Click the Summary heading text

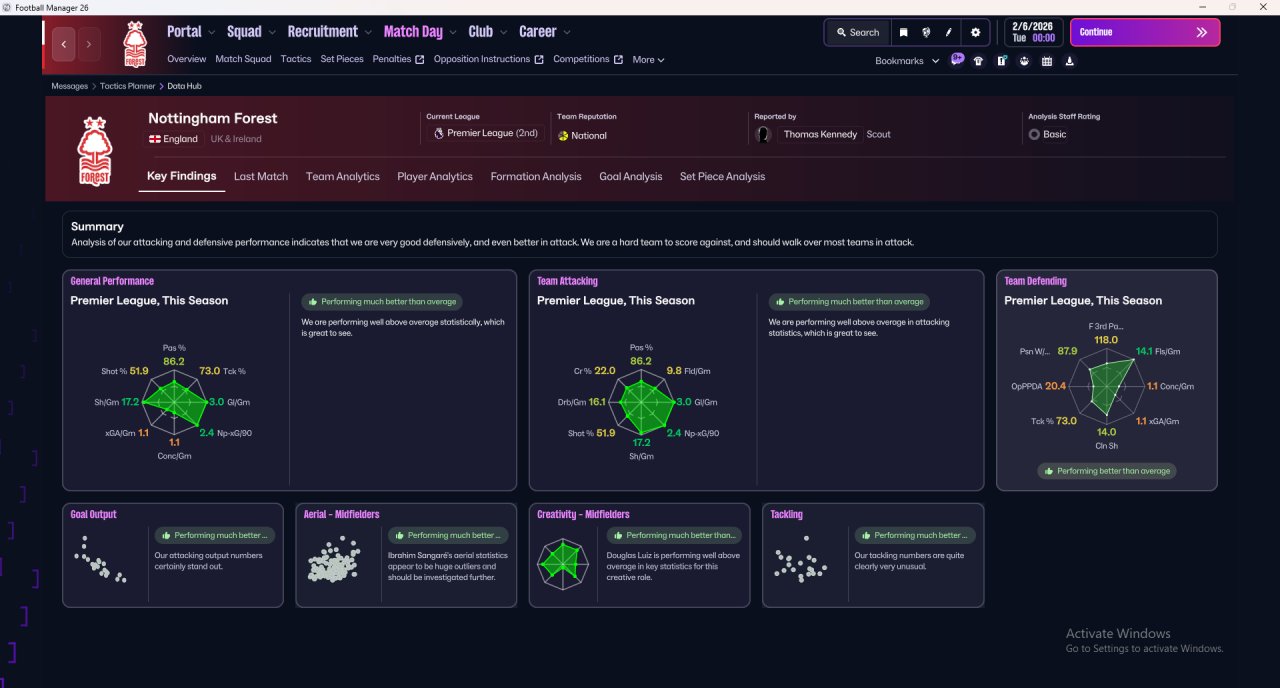[97, 227]
